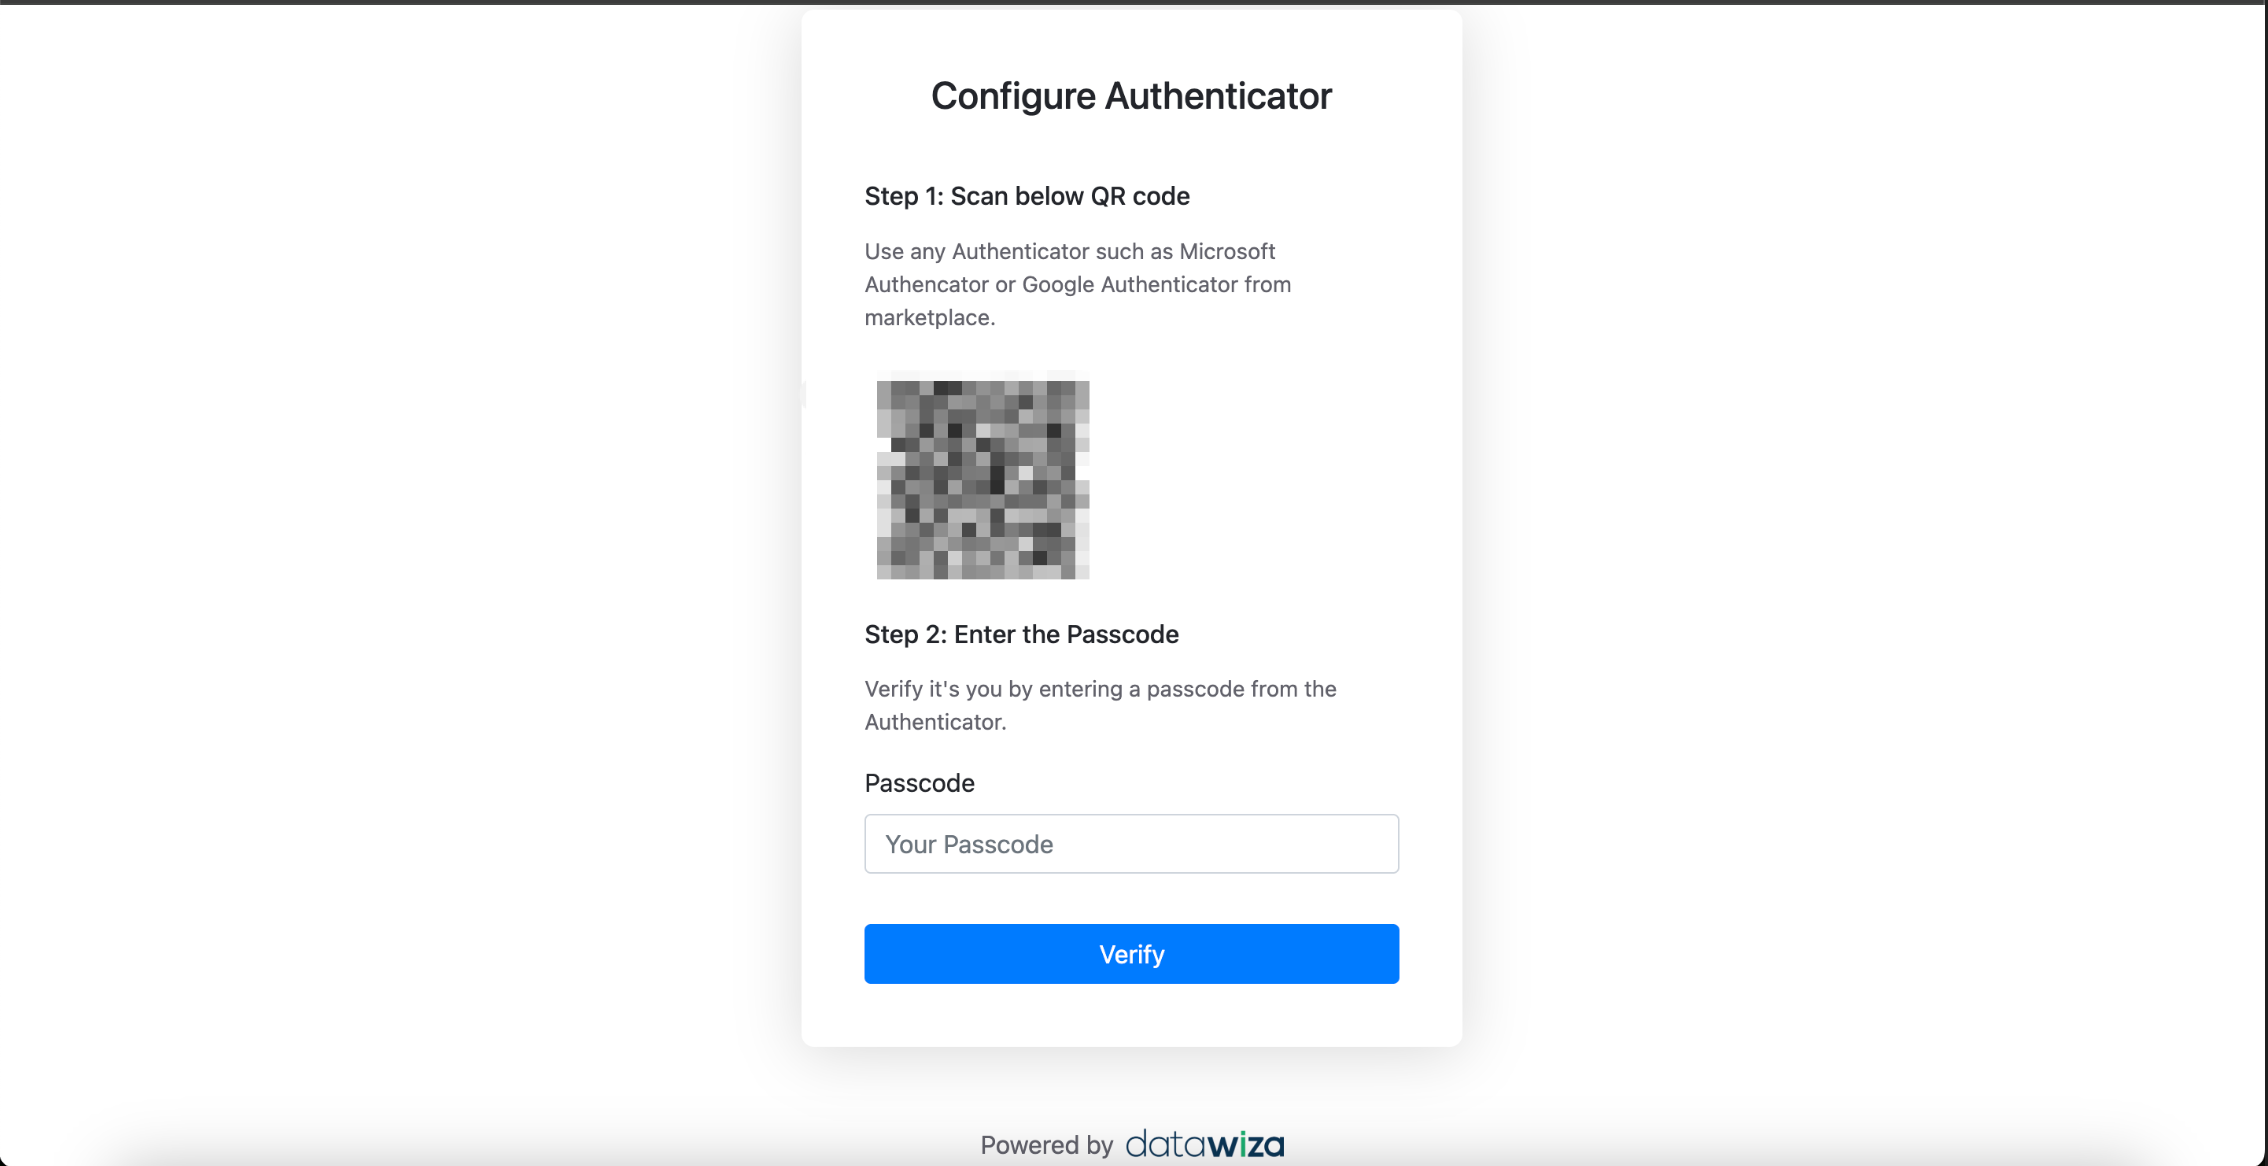This screenshot has height=1166, width=2268.
Task: Click the verify-it's-you description text
Action: pyautogui.click(x=1100, y=704)
